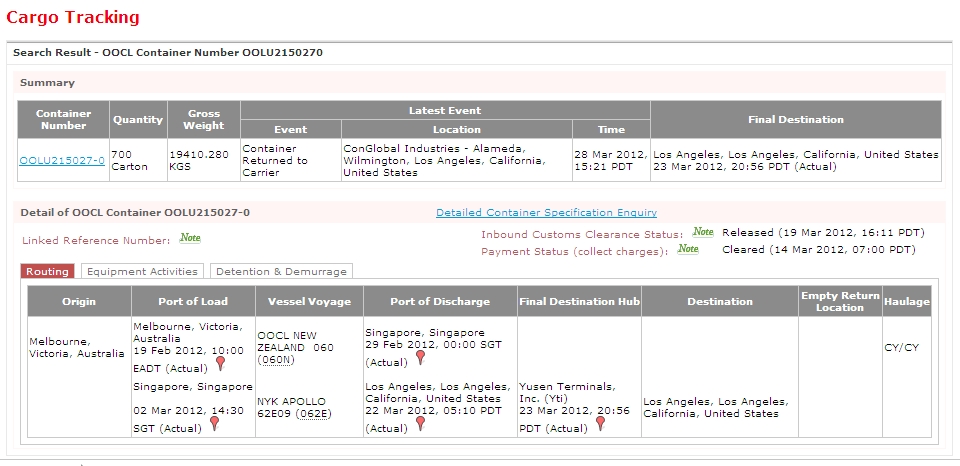
Task: Click the Cargo Tracking page heading
Action: point(73,17)
